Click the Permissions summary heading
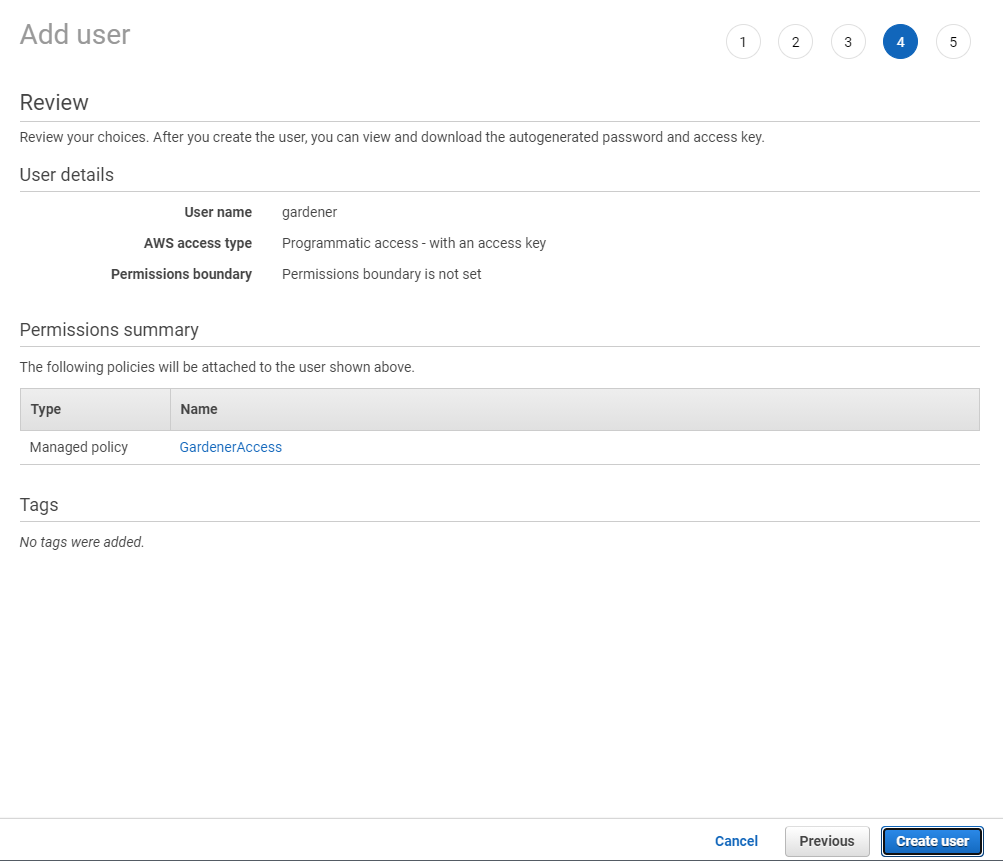 coord(109,330)
